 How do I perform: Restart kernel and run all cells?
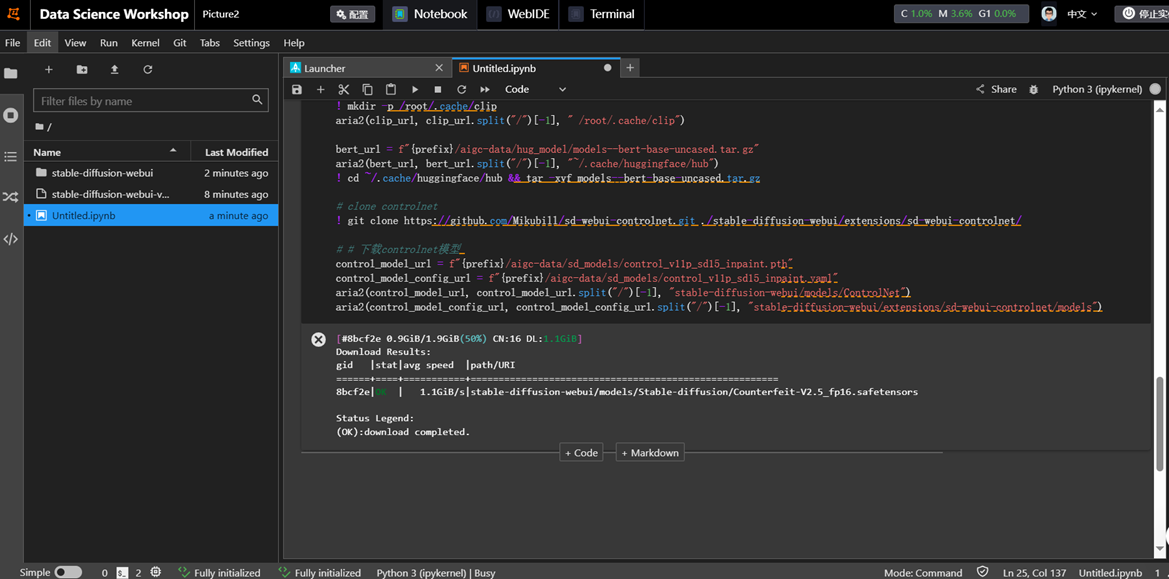(485, 89)
